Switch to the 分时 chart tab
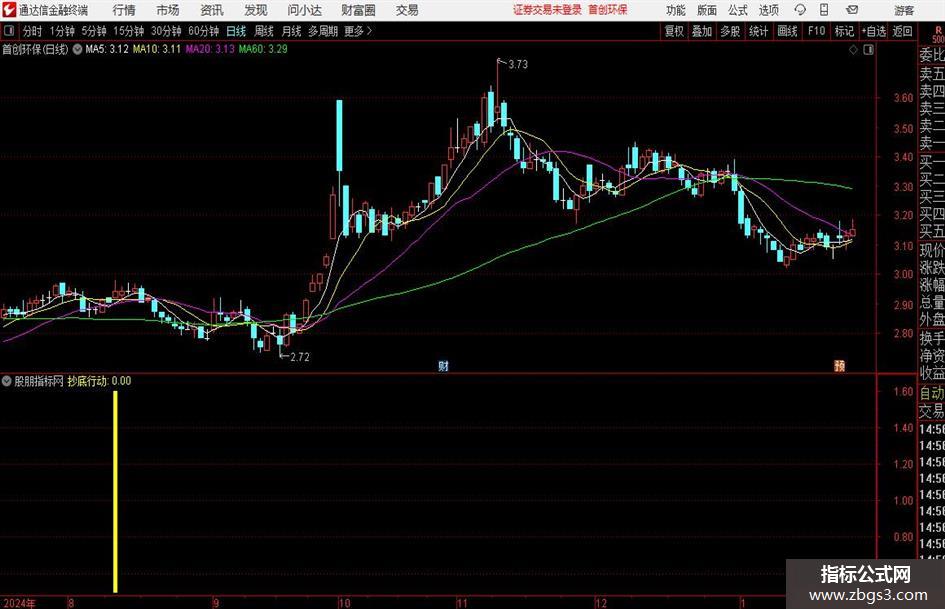The width and height of the screenshot is (945, 609). click(33, 31)
